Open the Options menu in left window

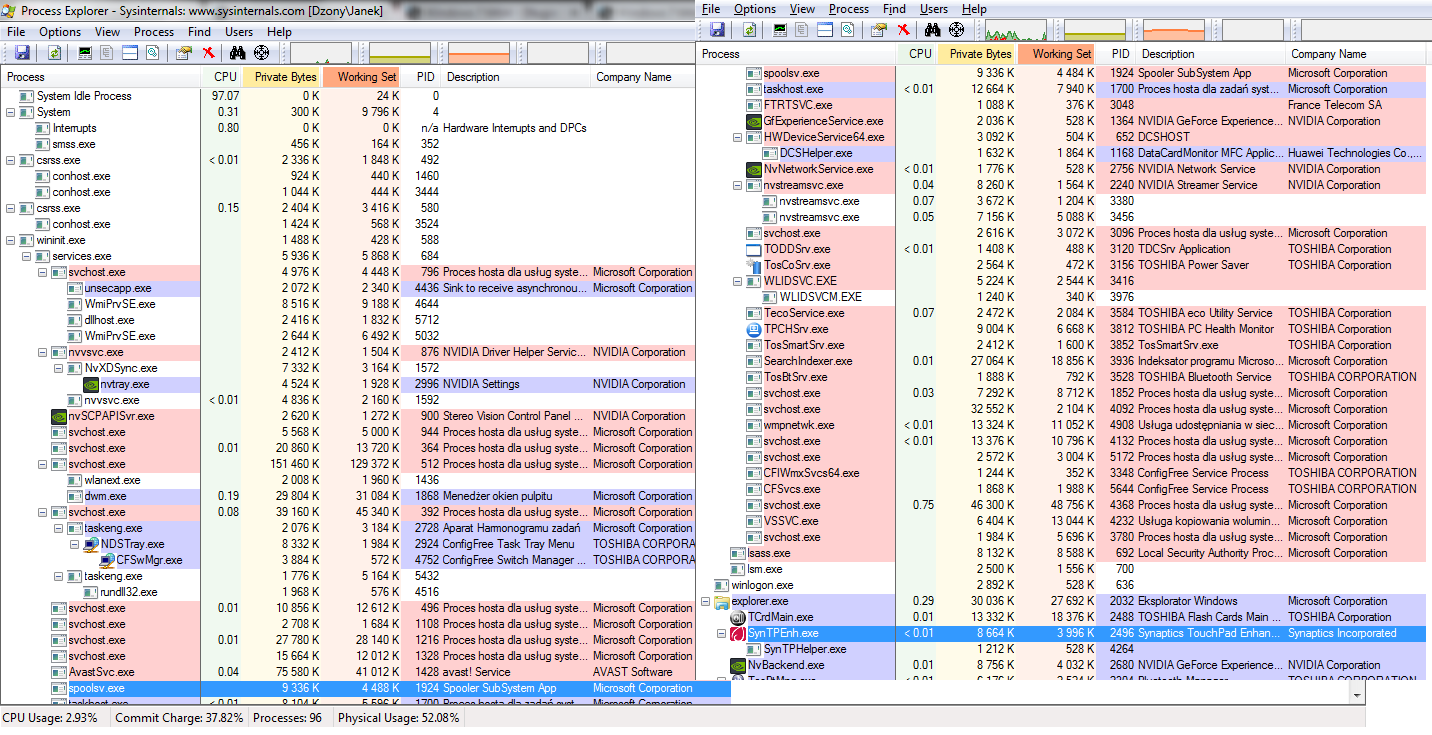click(60, 32)
